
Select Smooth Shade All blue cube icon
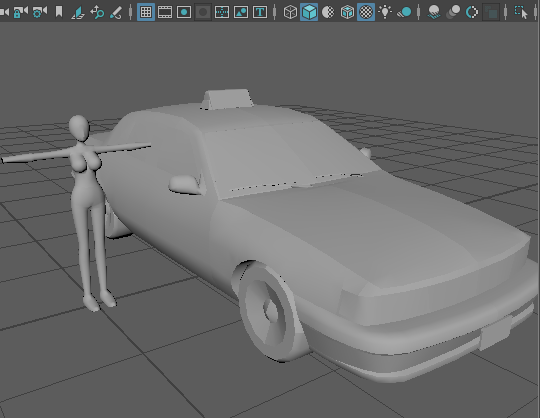309,12
